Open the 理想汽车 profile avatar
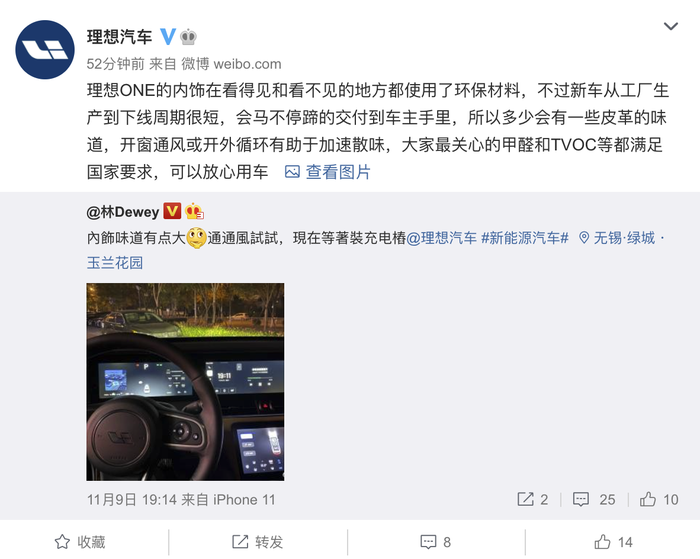The image size is (700, 559). (x=45, y=50)
